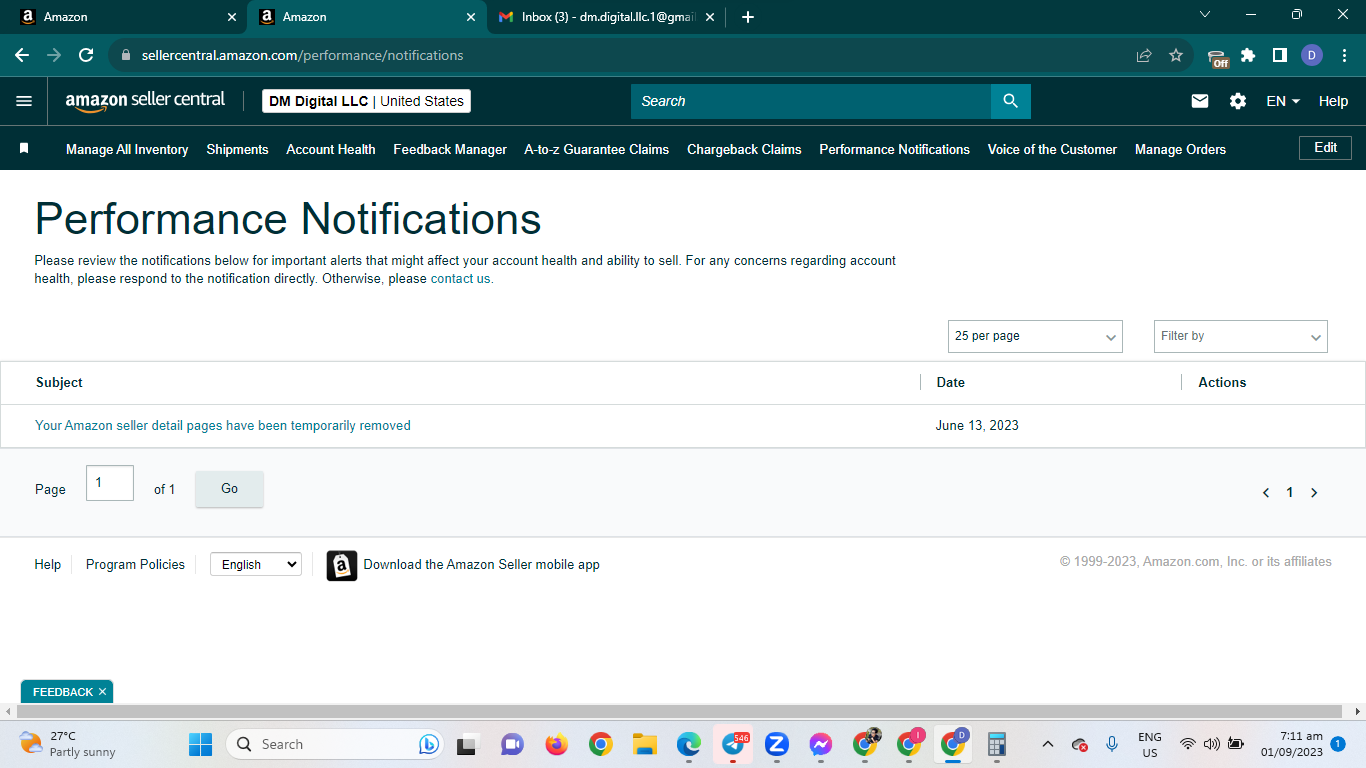Open Telegram from the taskbar
Image resolution: width=1366 pixels, height=768 pixels.
pyautogui.click(x=733, y=744)
